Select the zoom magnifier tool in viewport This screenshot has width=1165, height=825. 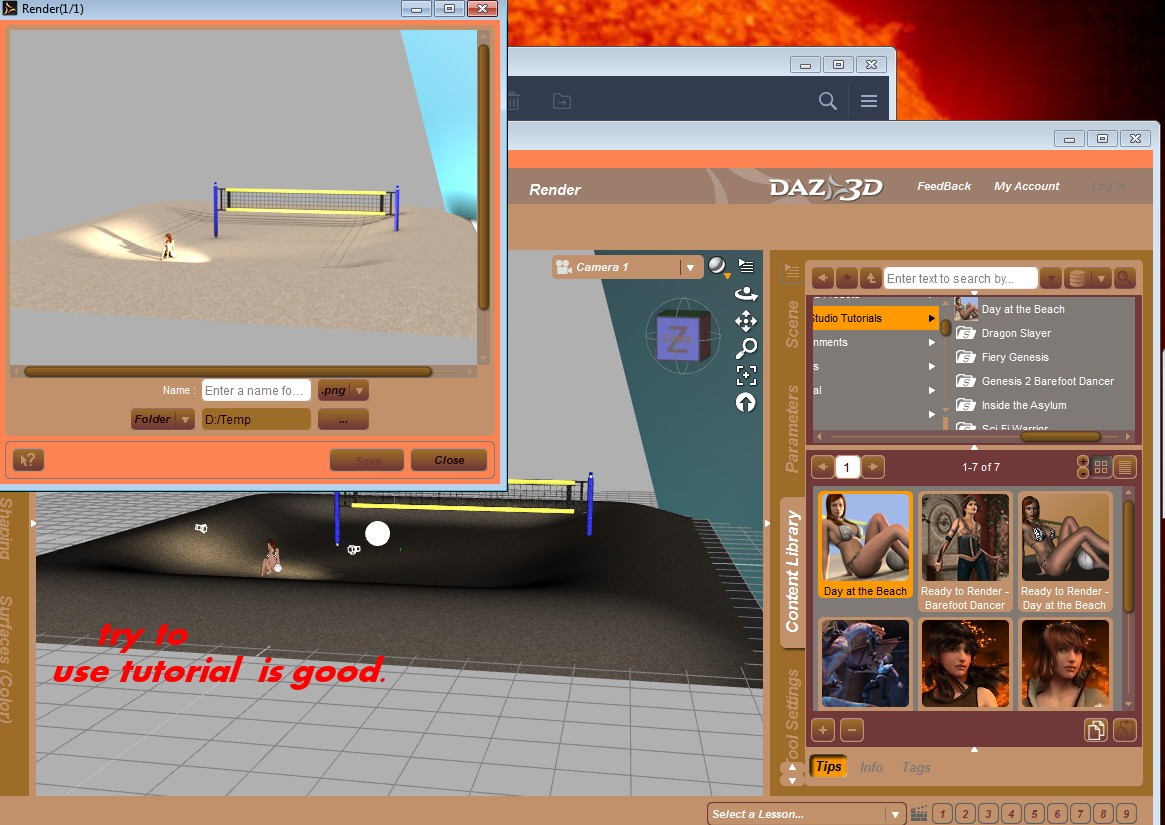click(x=745, y=348)
